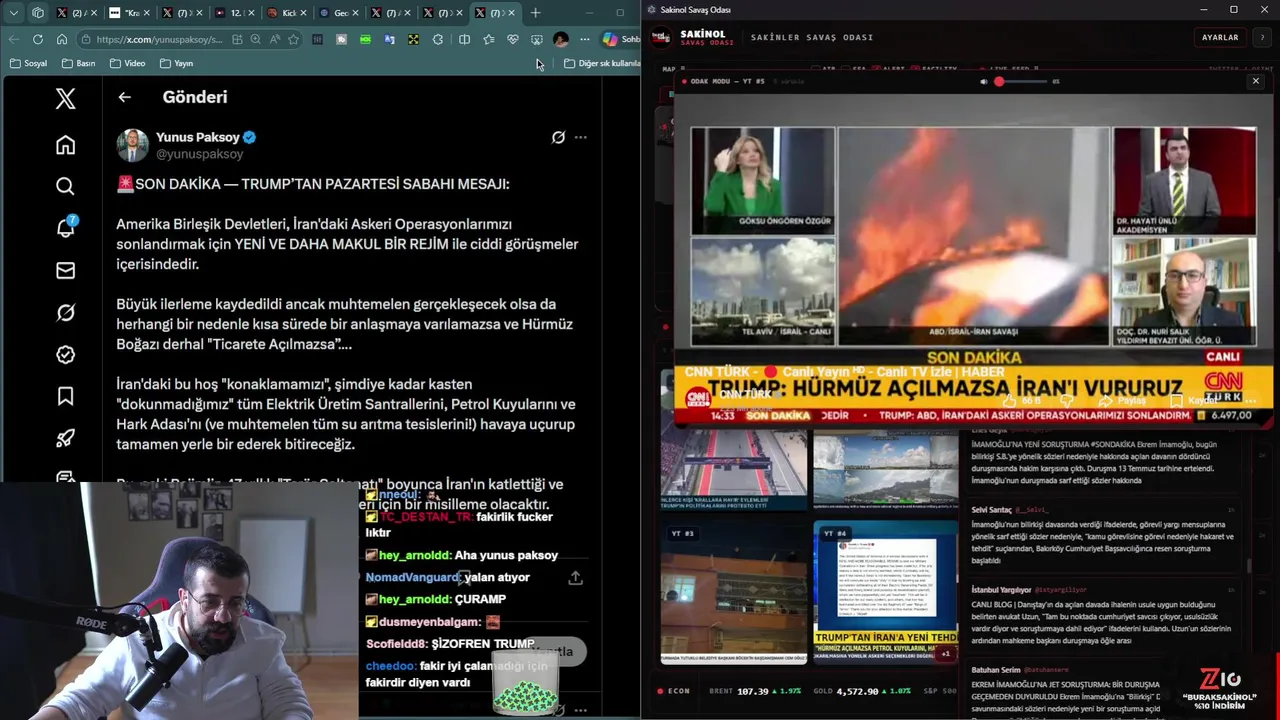This screenshot has width=1280, height=720.
Task: Open Grok in the X sidebar
Action: coord(65,313)
